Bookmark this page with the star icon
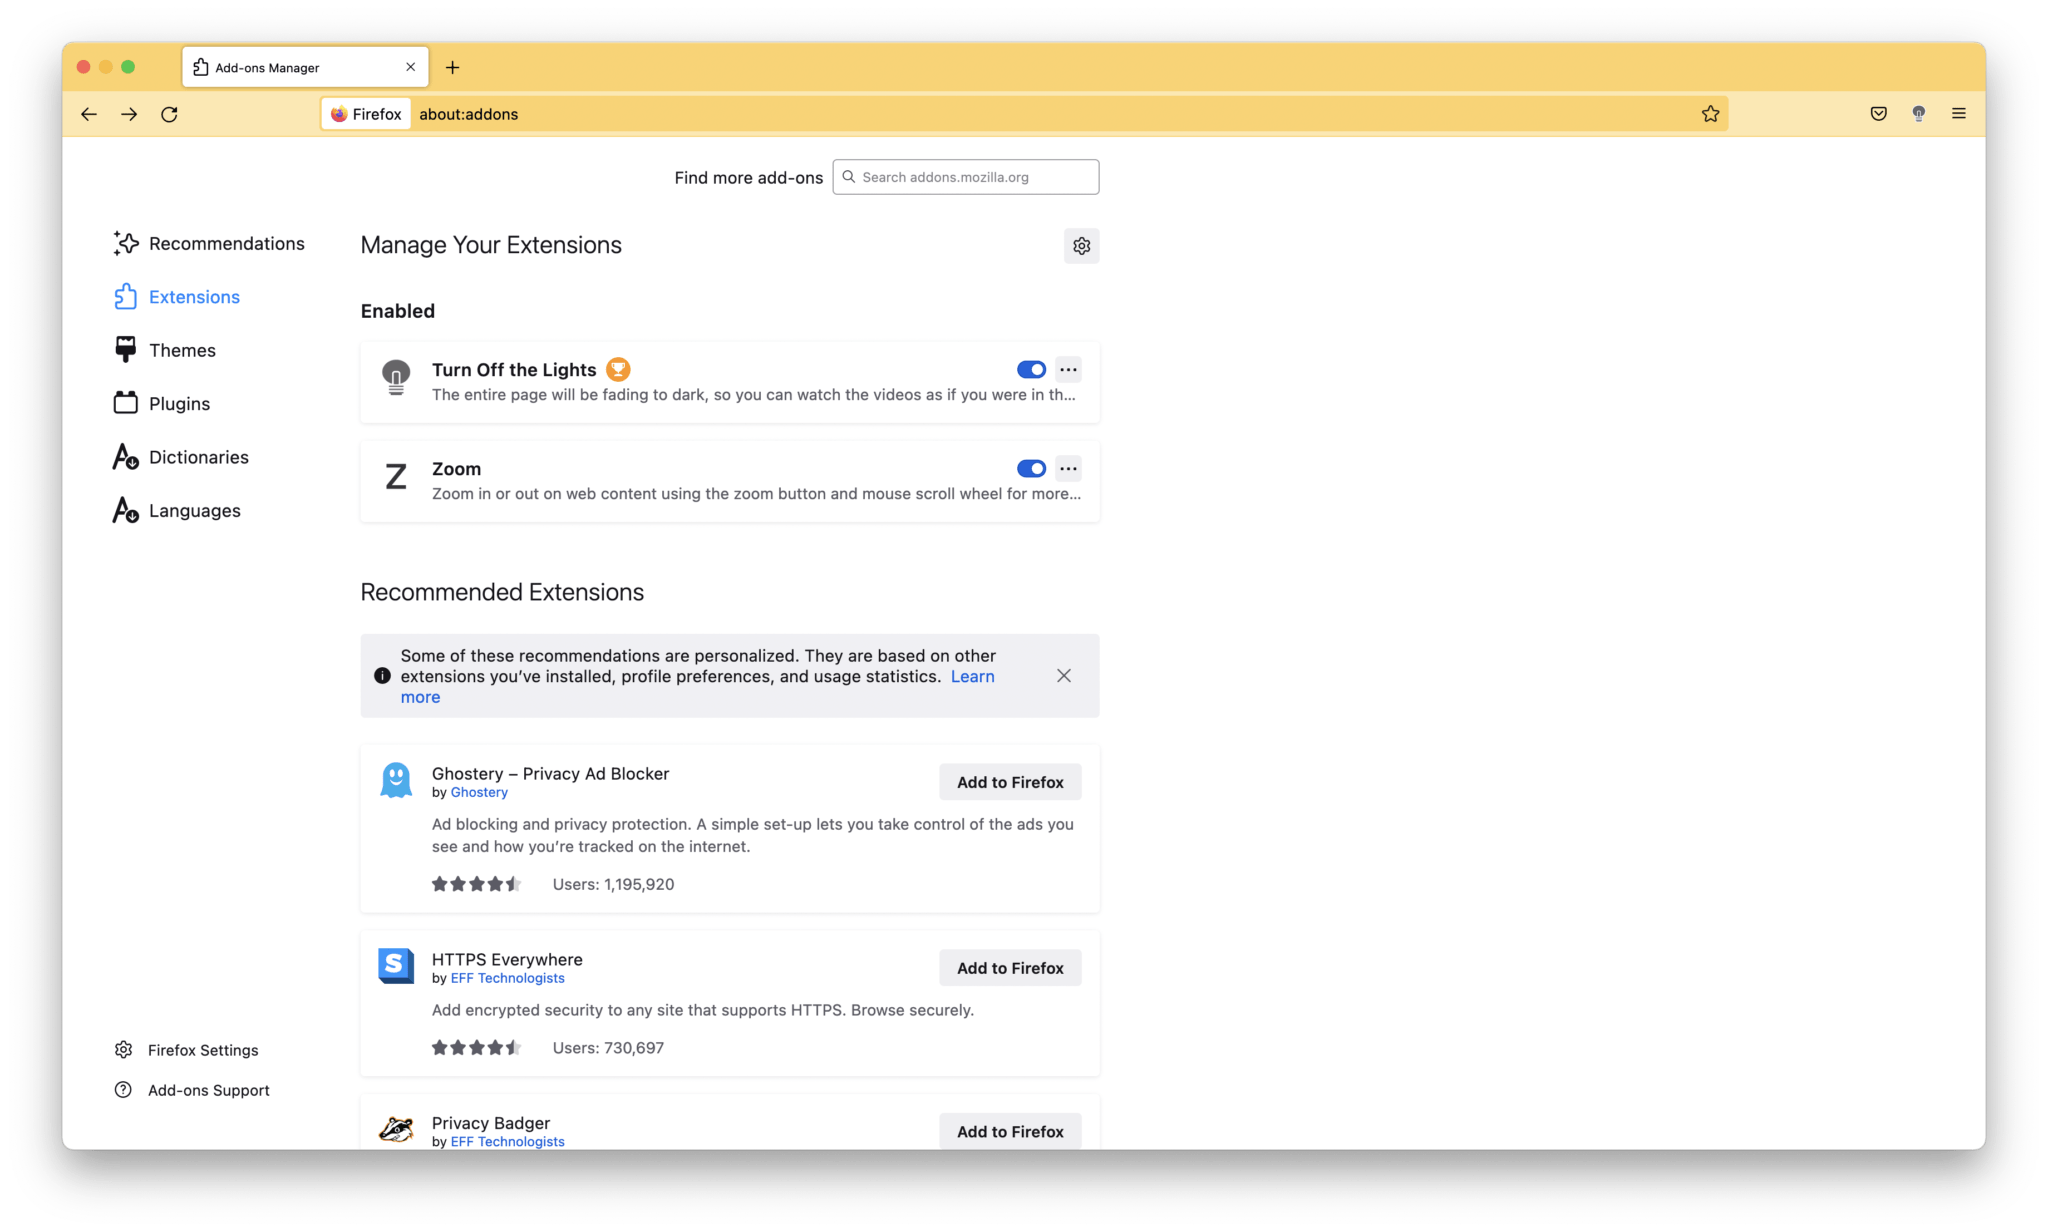2048x1232 pixels. 1710,114
